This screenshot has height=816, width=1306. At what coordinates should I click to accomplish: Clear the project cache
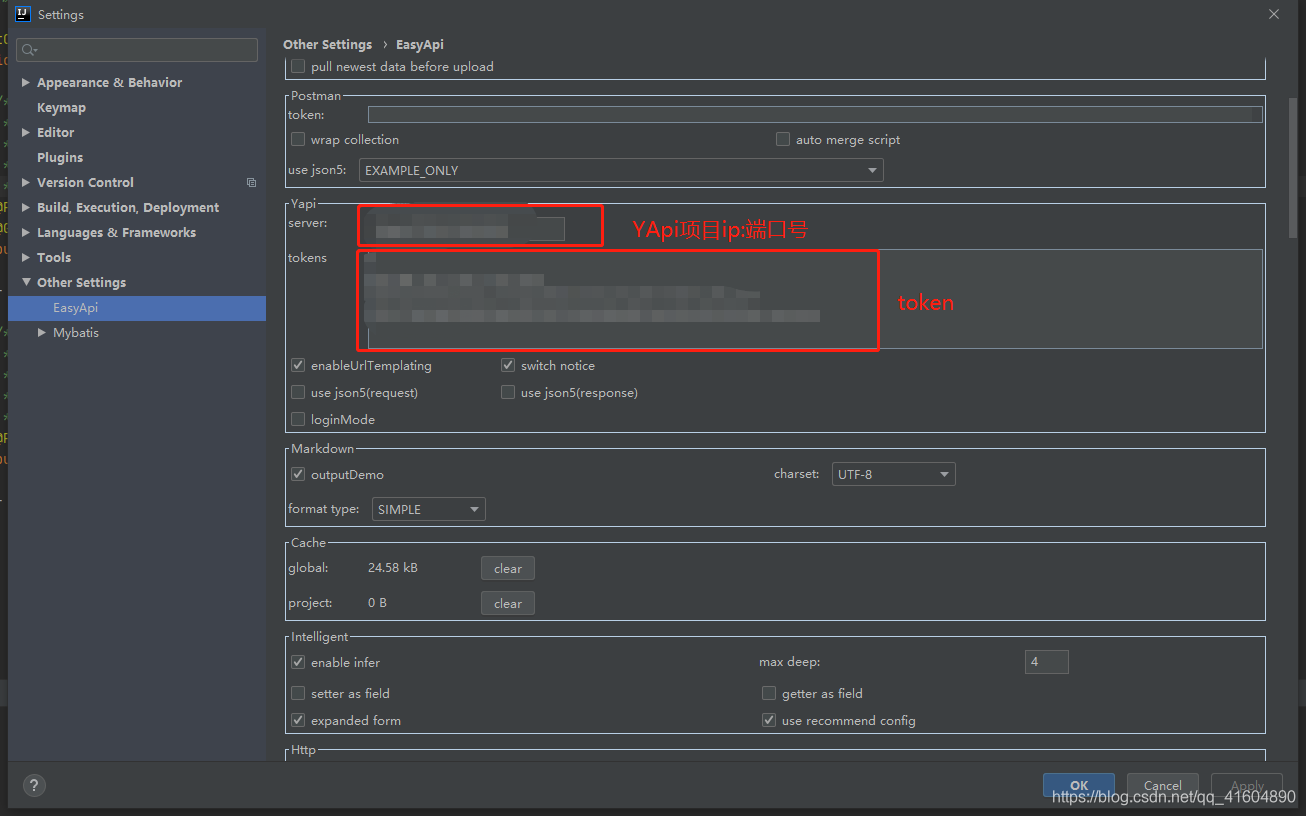point(508,604)
